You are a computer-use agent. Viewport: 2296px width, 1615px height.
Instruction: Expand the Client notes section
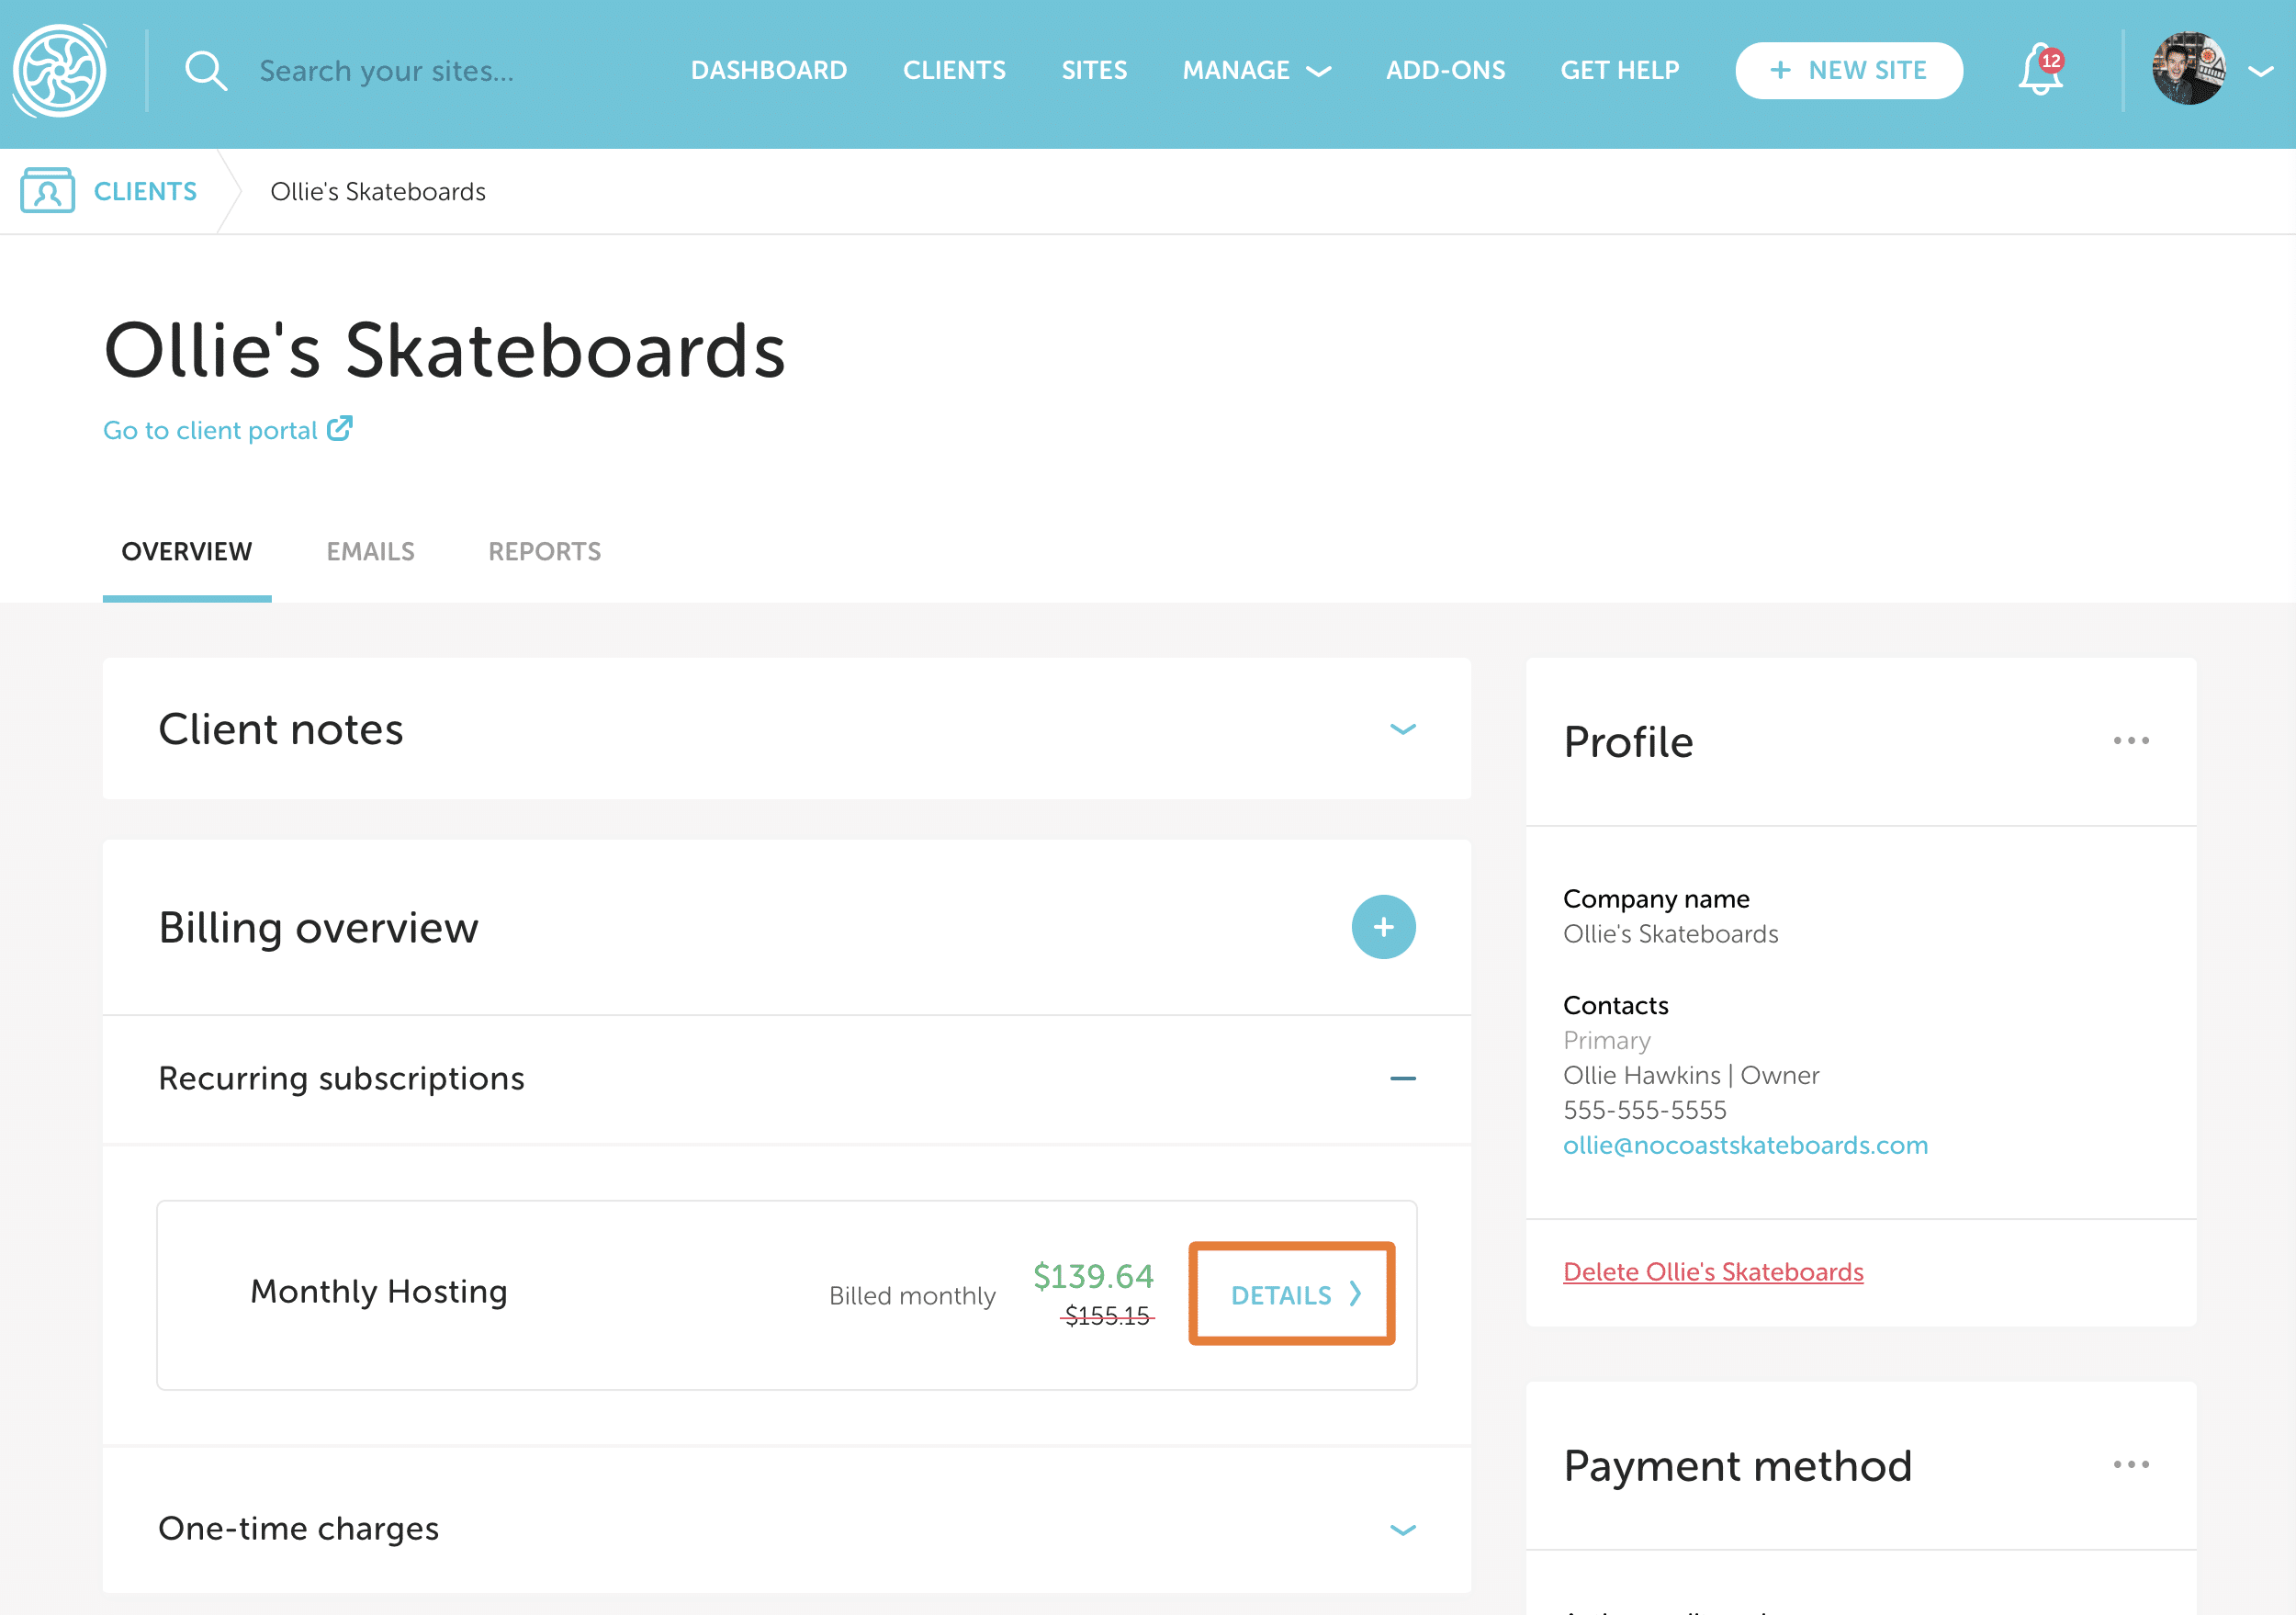pos(1402,729)
